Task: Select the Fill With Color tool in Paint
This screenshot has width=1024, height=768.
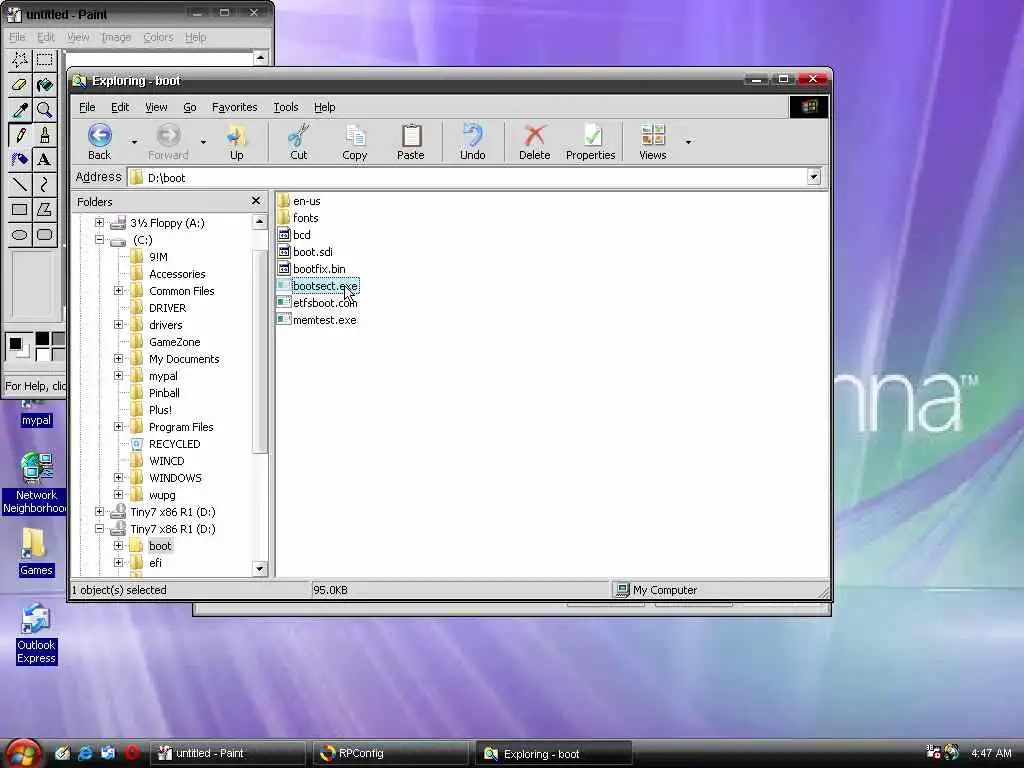Action: (x=44, y=85)
